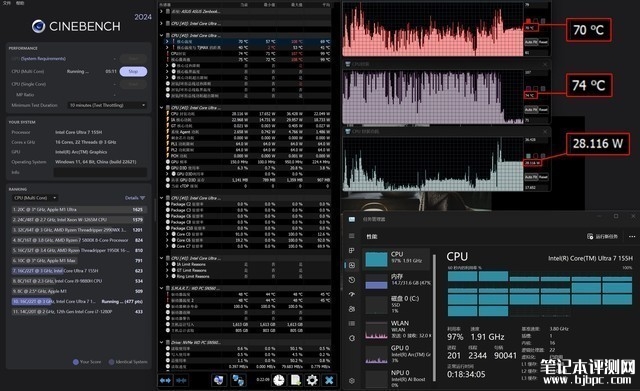Viewport: 640px width, 391px height.
Task: Select the red graph color swatch
Action: pyautogui.click(x=529, y=20)
